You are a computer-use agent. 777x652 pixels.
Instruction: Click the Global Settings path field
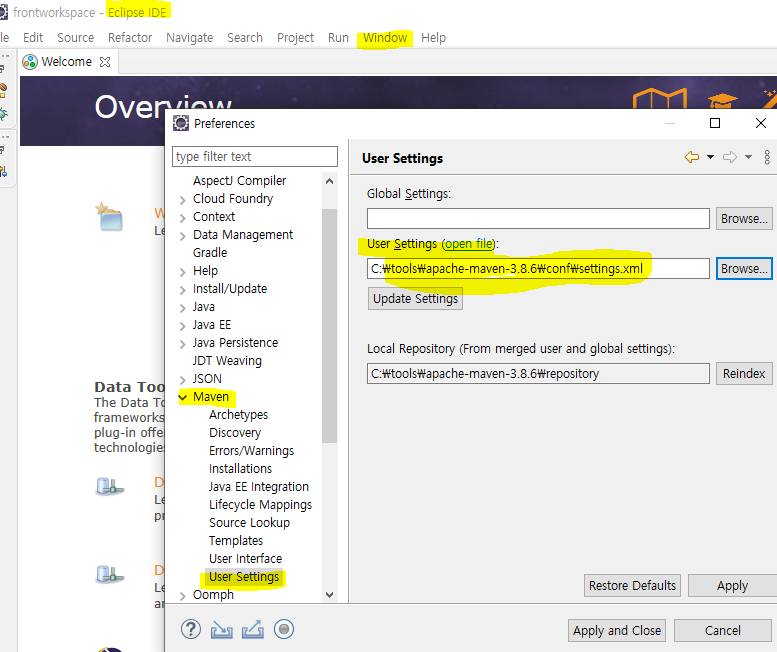coord(538,218)
